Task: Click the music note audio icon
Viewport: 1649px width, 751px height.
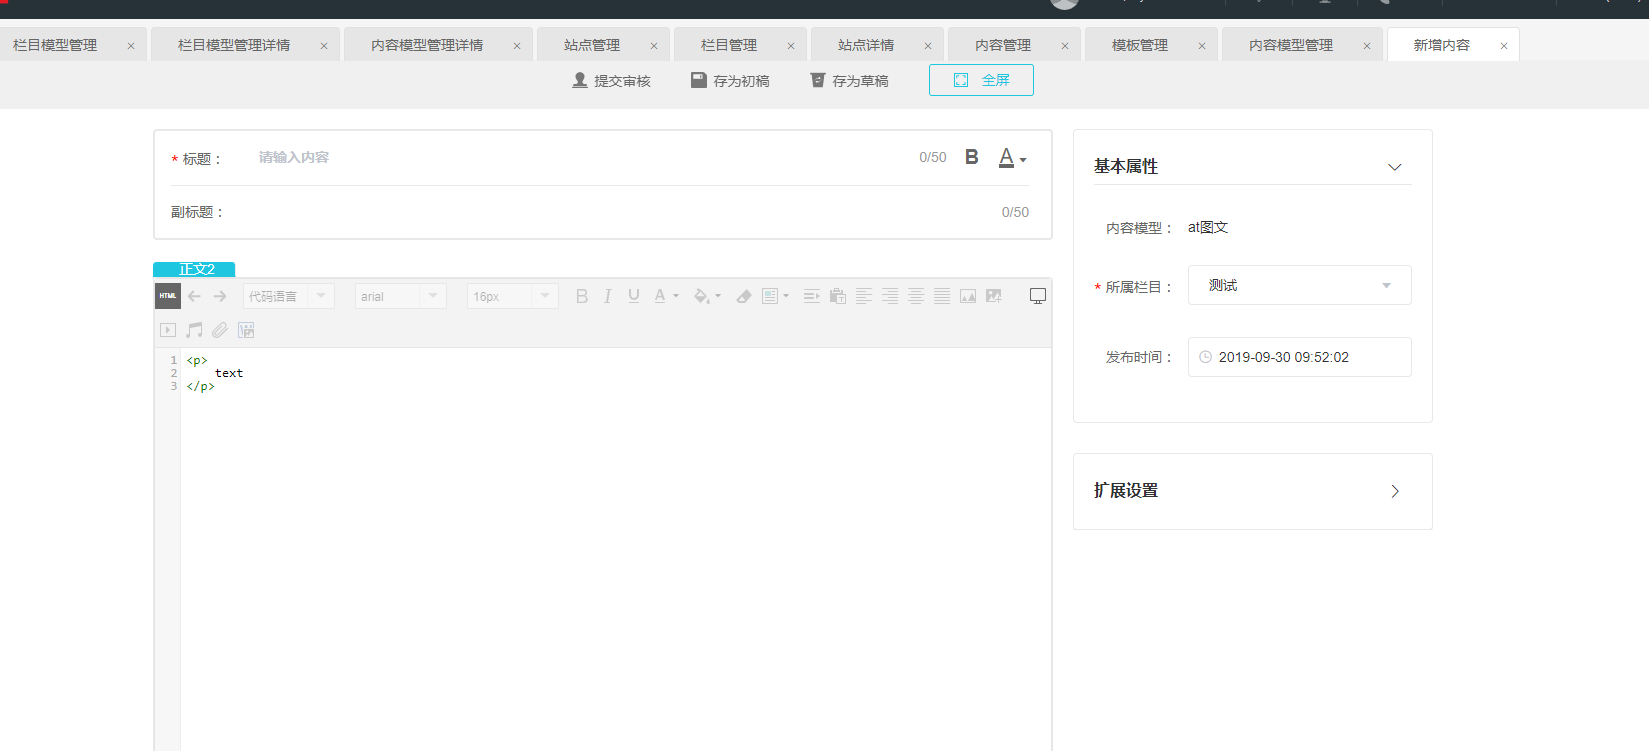Action: pos(194,330)
